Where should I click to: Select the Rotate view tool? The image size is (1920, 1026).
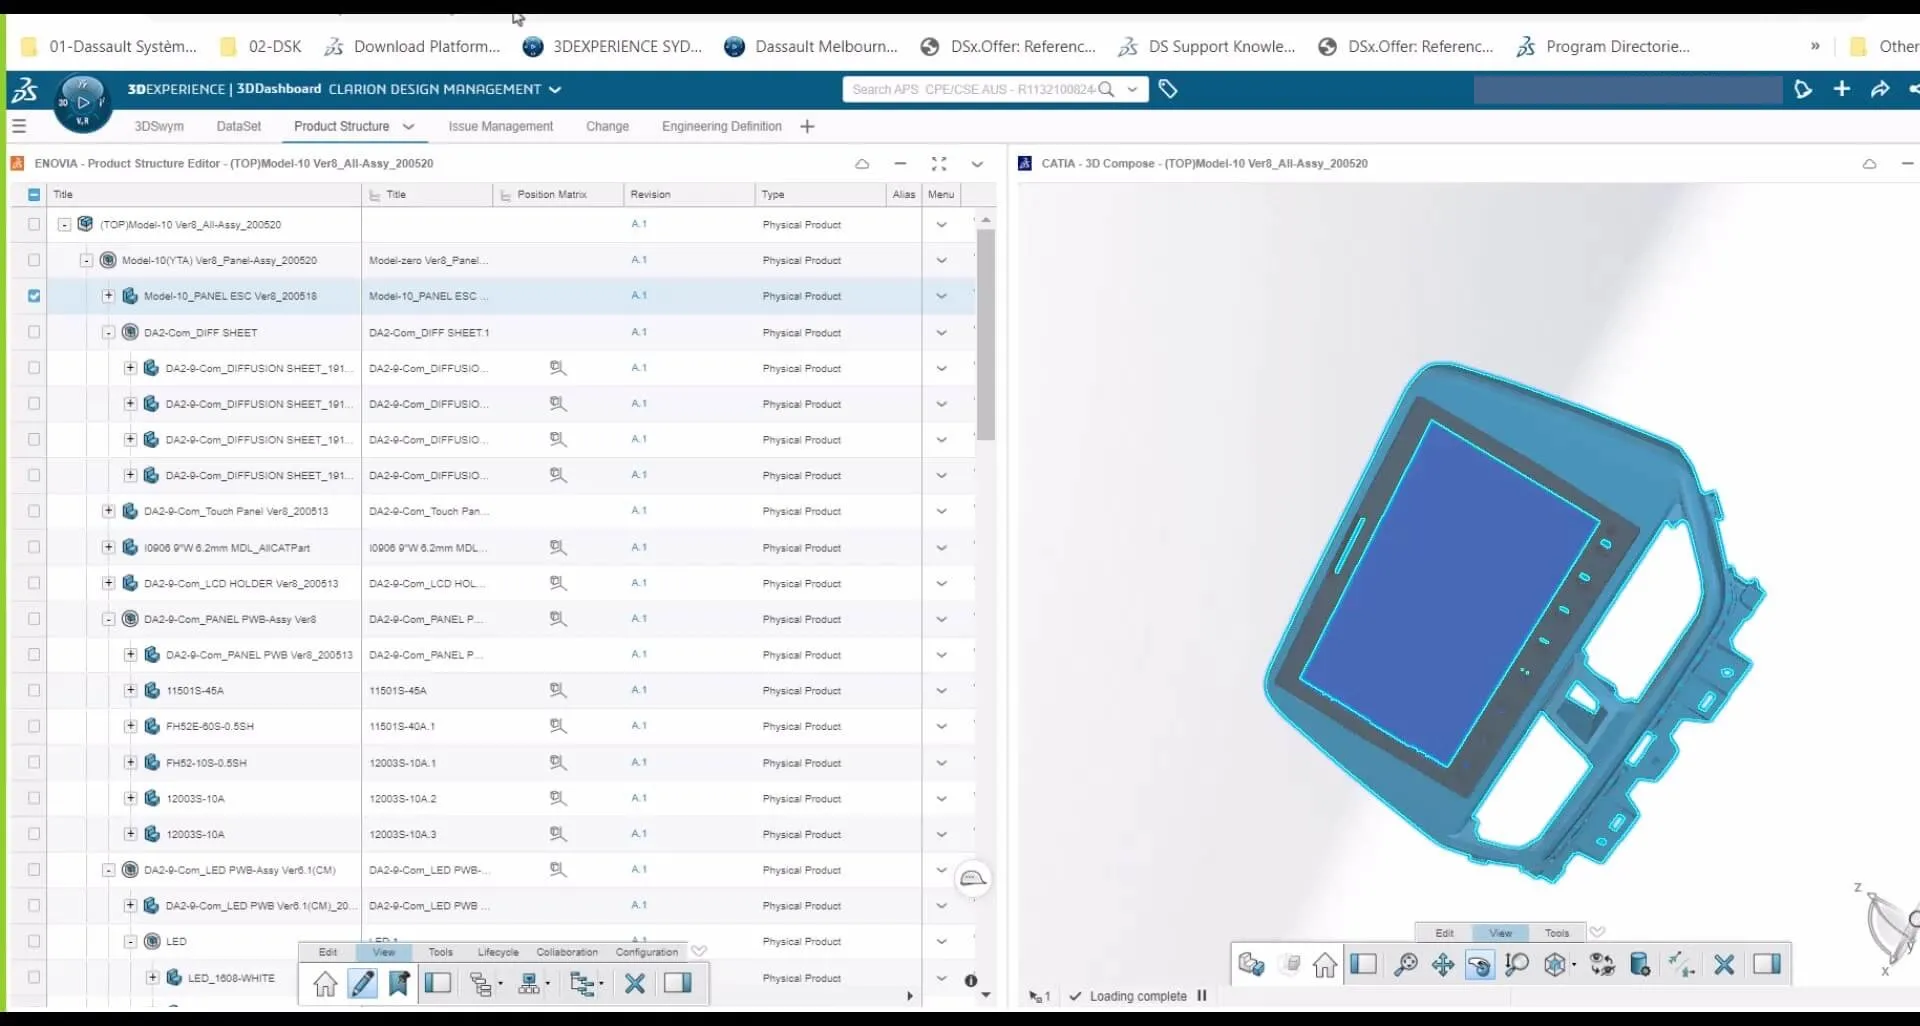click(1479, 965)
